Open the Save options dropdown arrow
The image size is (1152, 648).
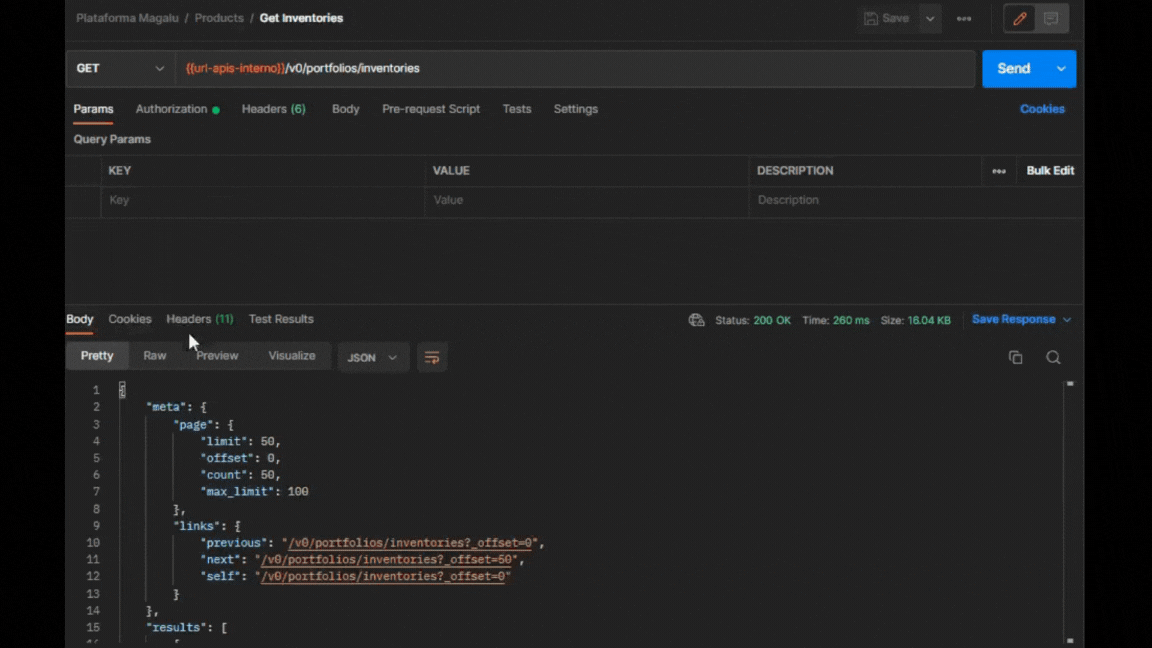click(930, 19)
